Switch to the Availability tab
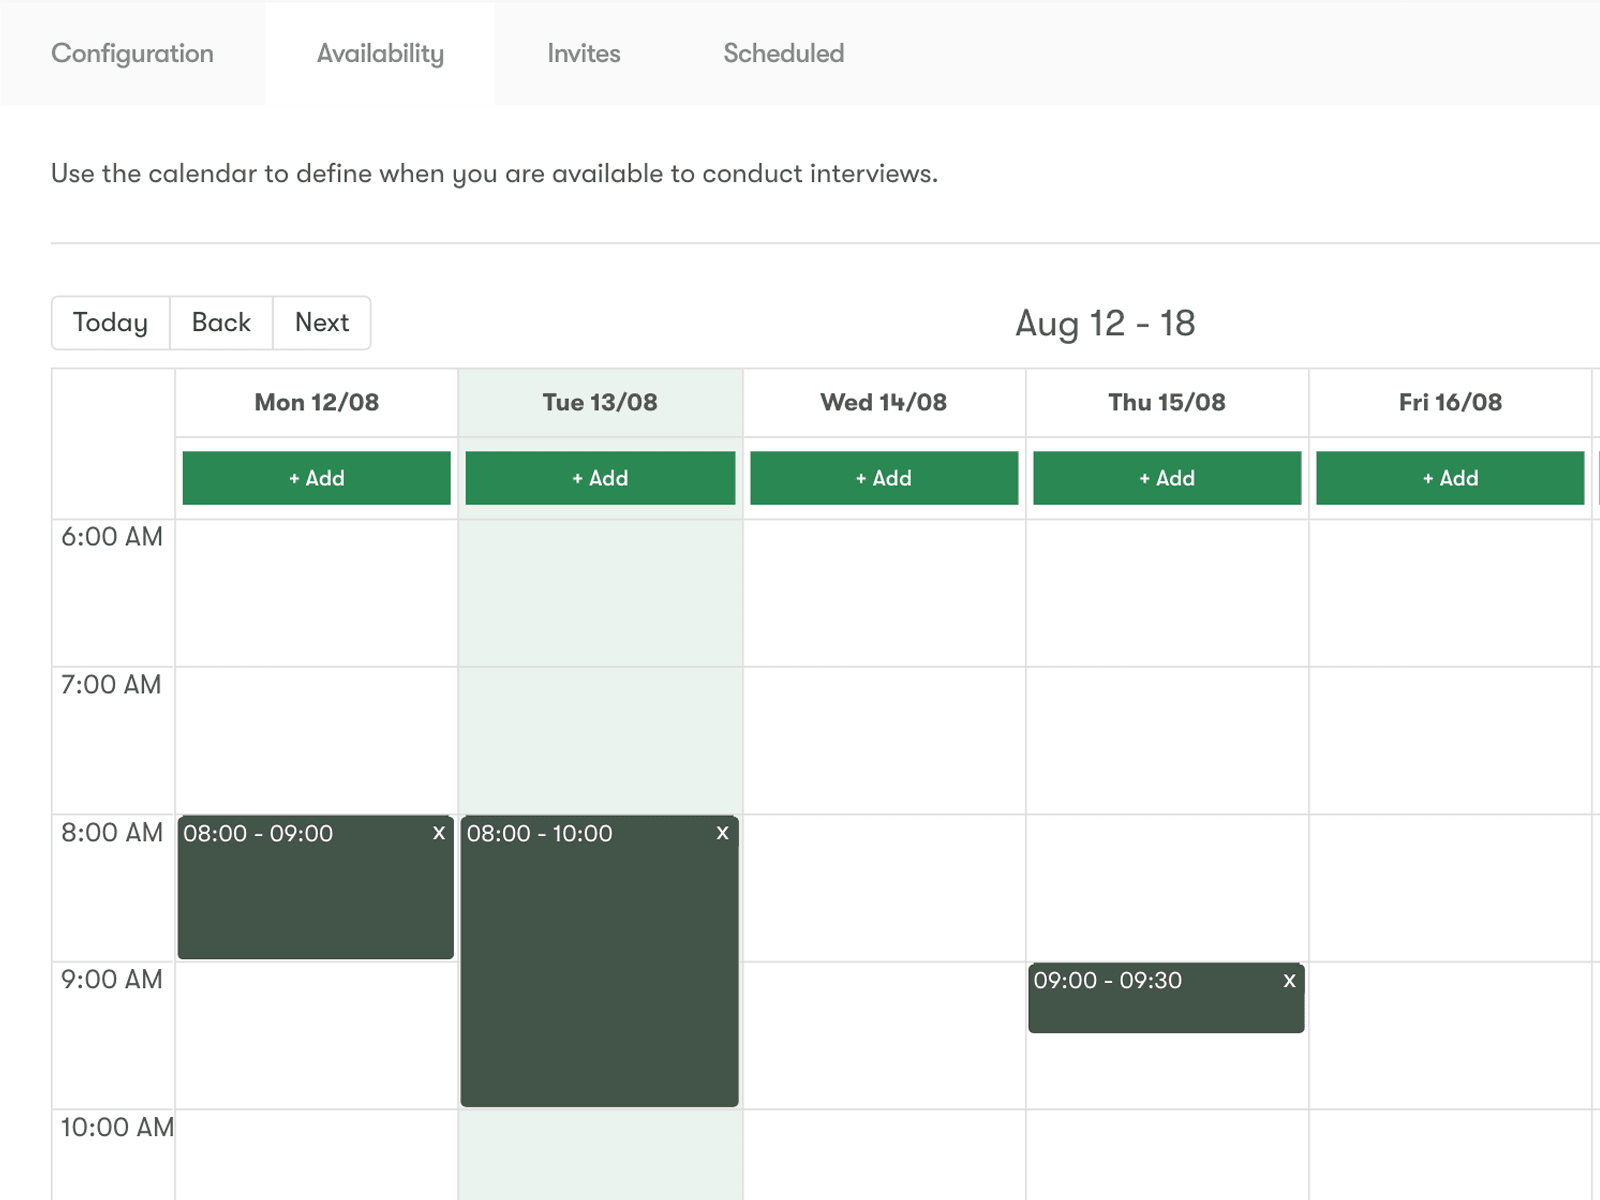The image size is (1600, 1200). point(380,53)
